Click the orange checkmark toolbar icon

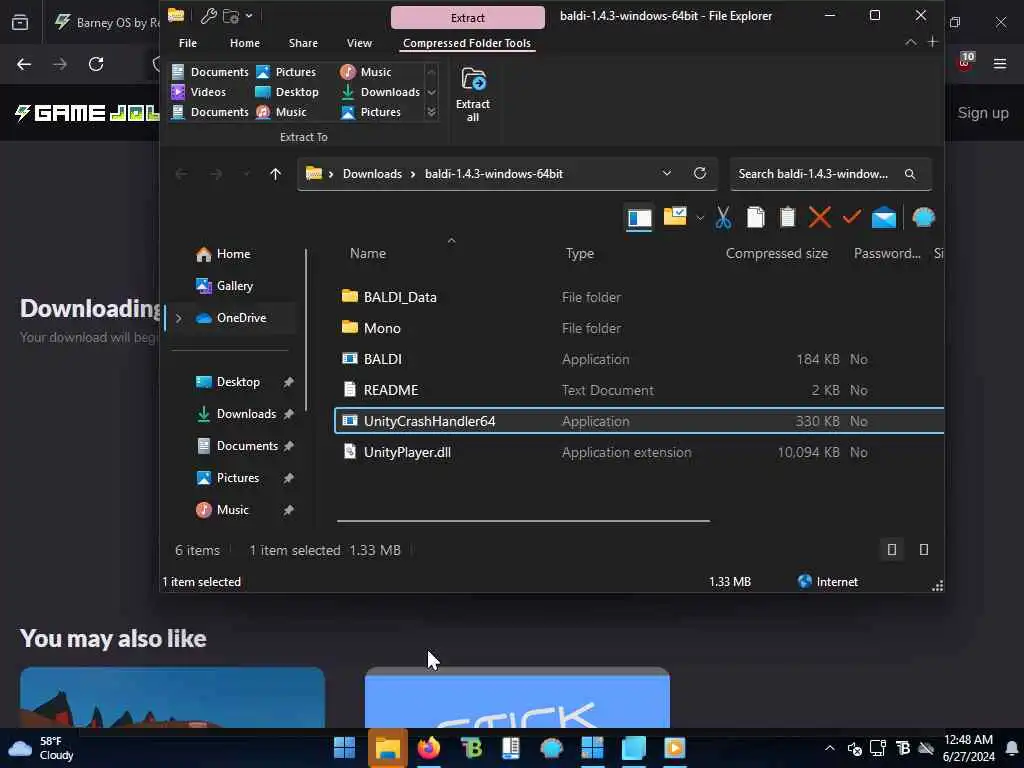tap(851, 217)
